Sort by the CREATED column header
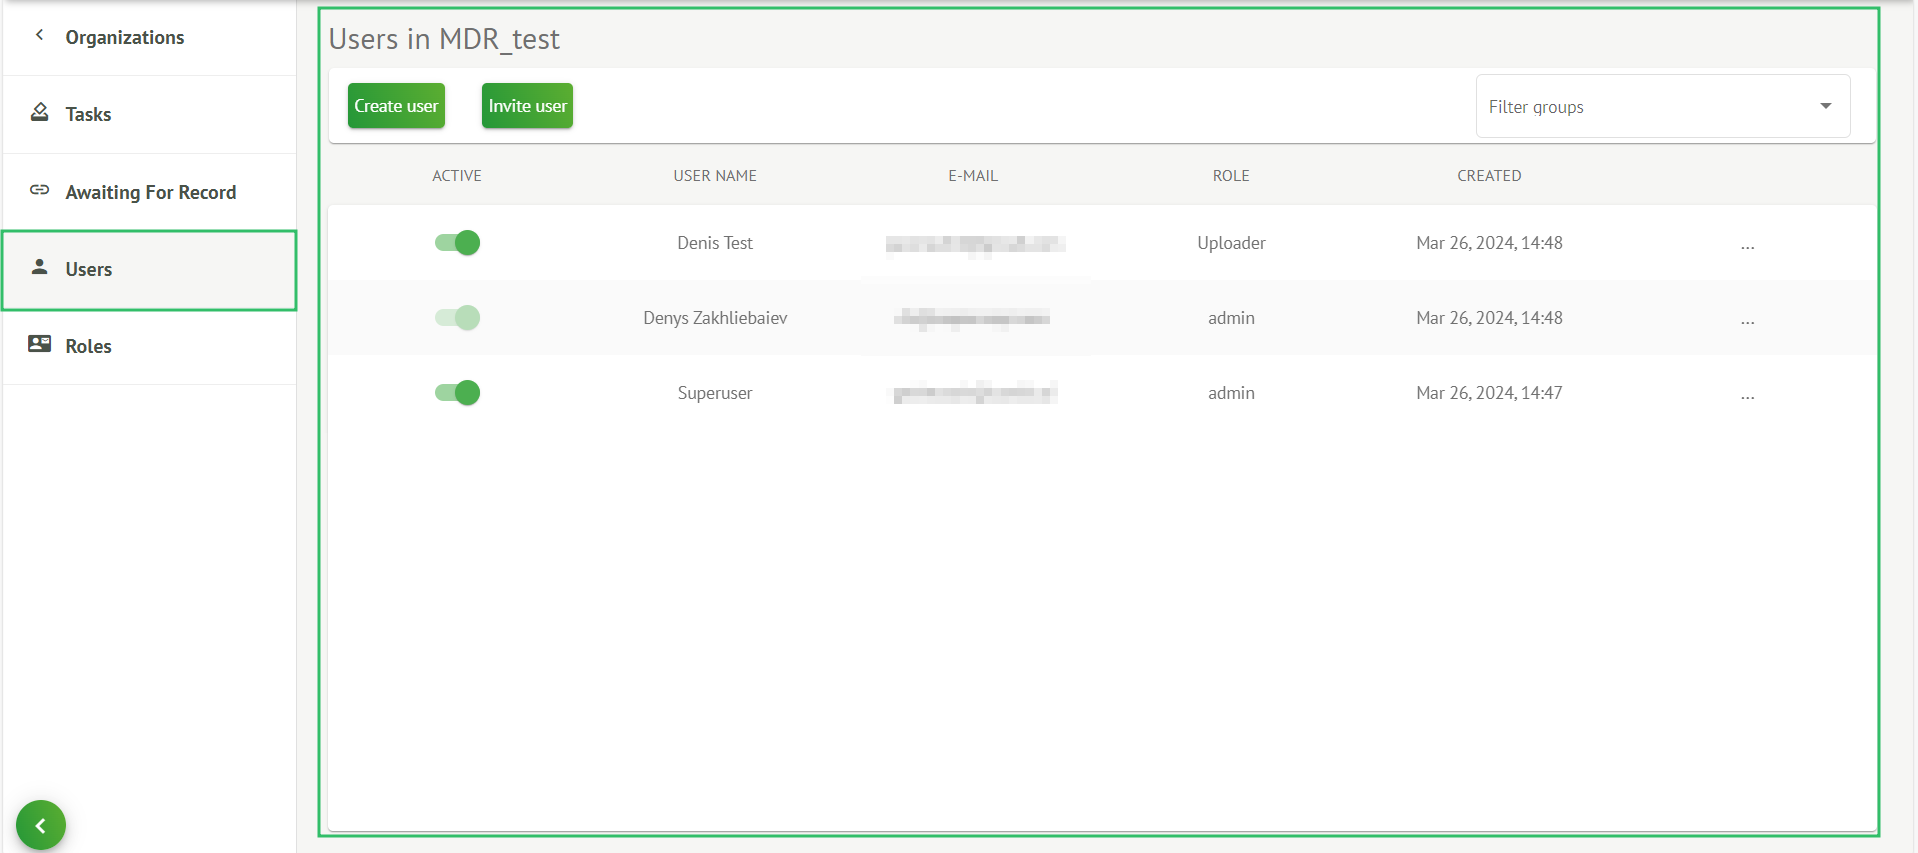The image size is (1918, 853). click(x=1488, y=176)
